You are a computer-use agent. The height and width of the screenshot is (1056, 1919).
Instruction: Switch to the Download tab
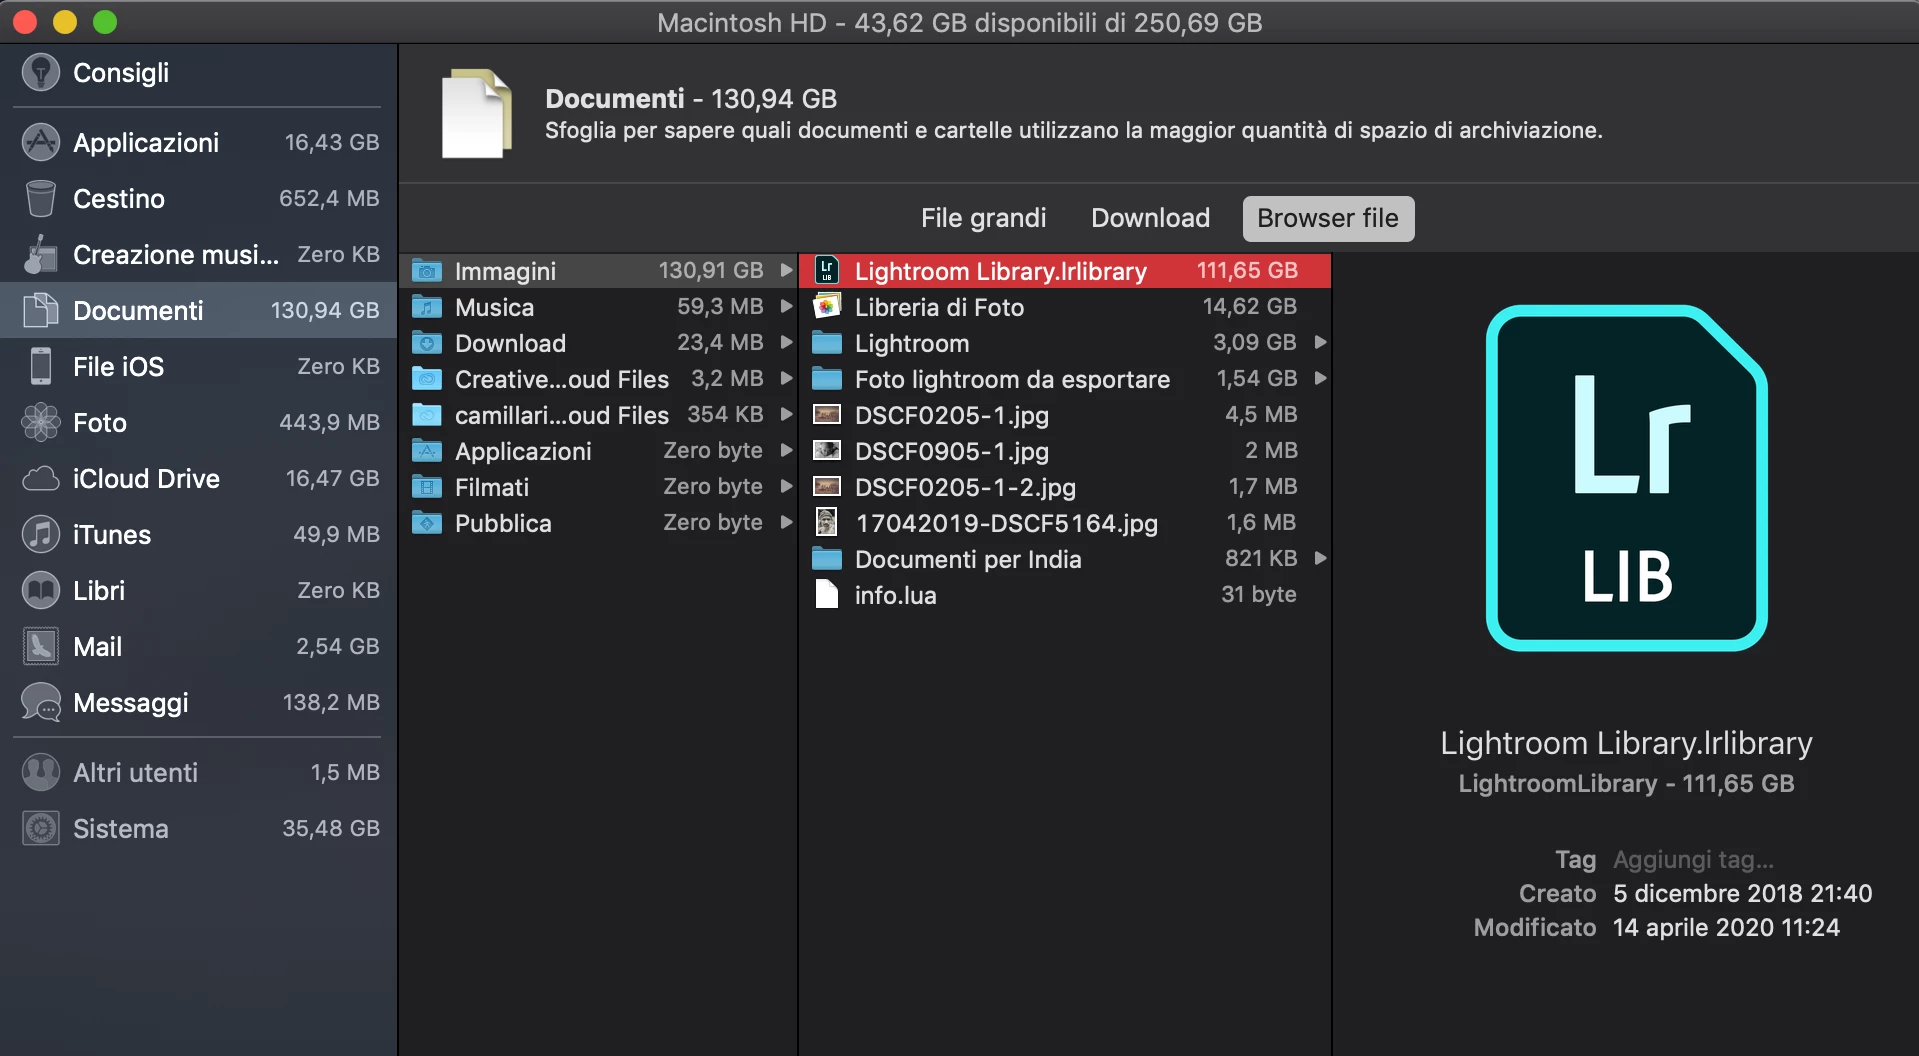(1150, 218)
